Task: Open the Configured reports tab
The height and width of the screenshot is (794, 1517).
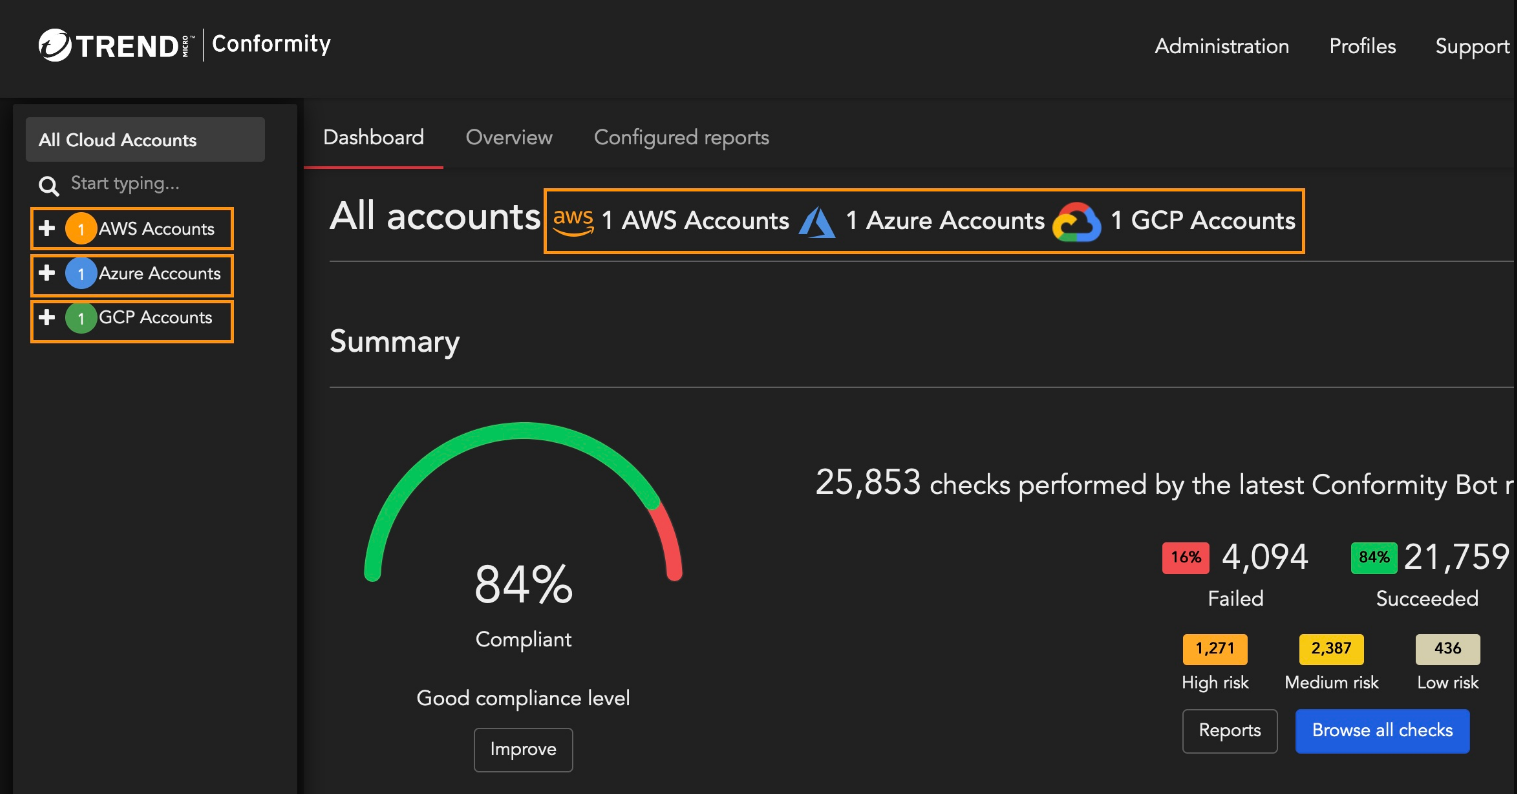Action: coord(681,137)
